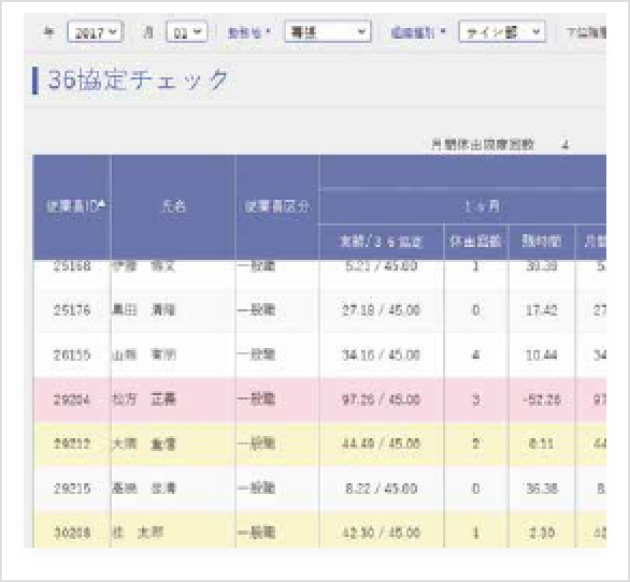
Task: Click the 1ヶ月 group header
Action: [x=482, y=207]
